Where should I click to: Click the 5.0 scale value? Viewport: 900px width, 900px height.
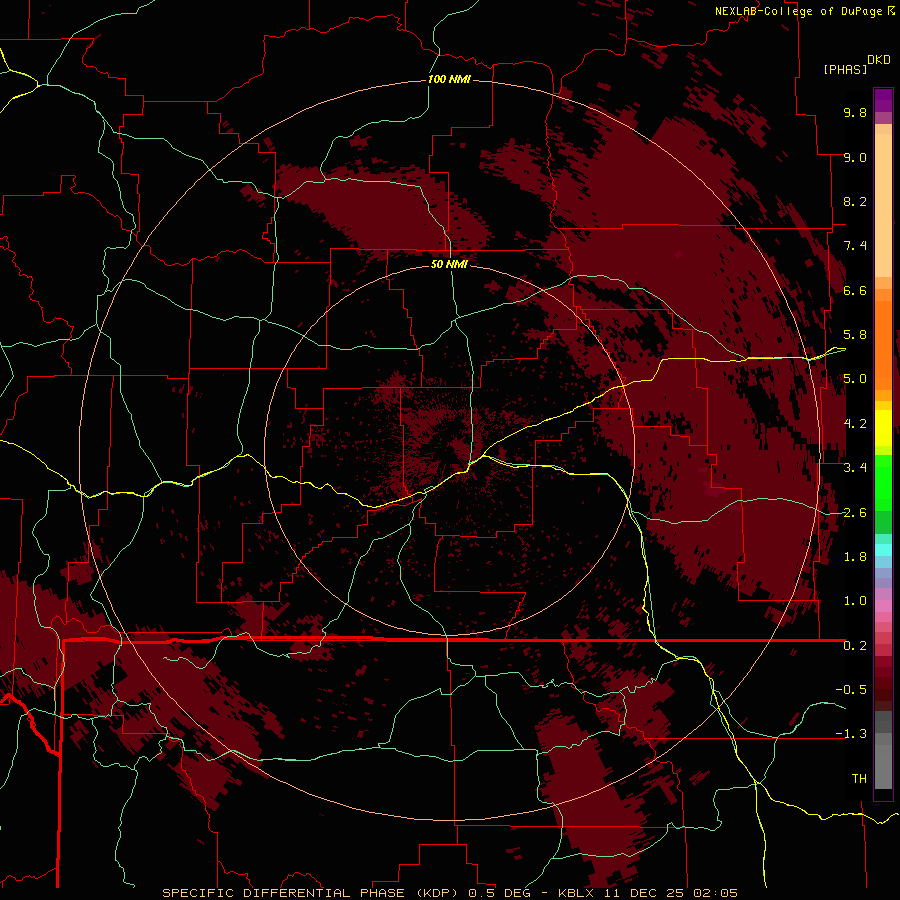point(855,379)
